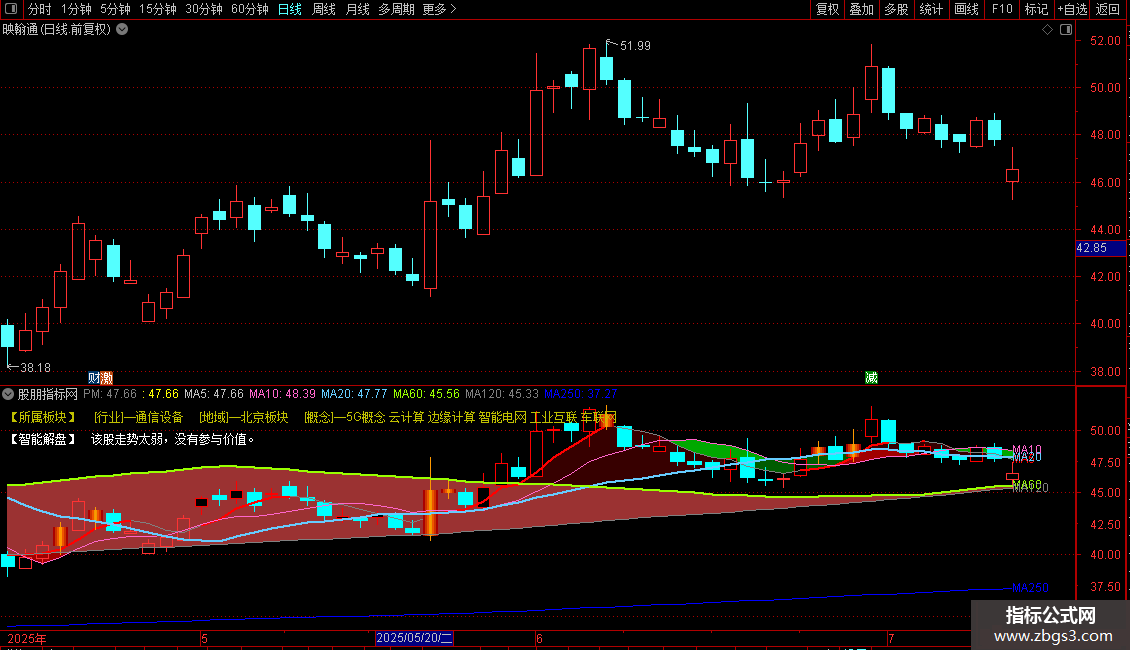Image resolution: width=1130 pixels, height=650 pixels.
Task: Click the MA60: 45.56 value
Action: pyautogui.click(x=426, y=394)
